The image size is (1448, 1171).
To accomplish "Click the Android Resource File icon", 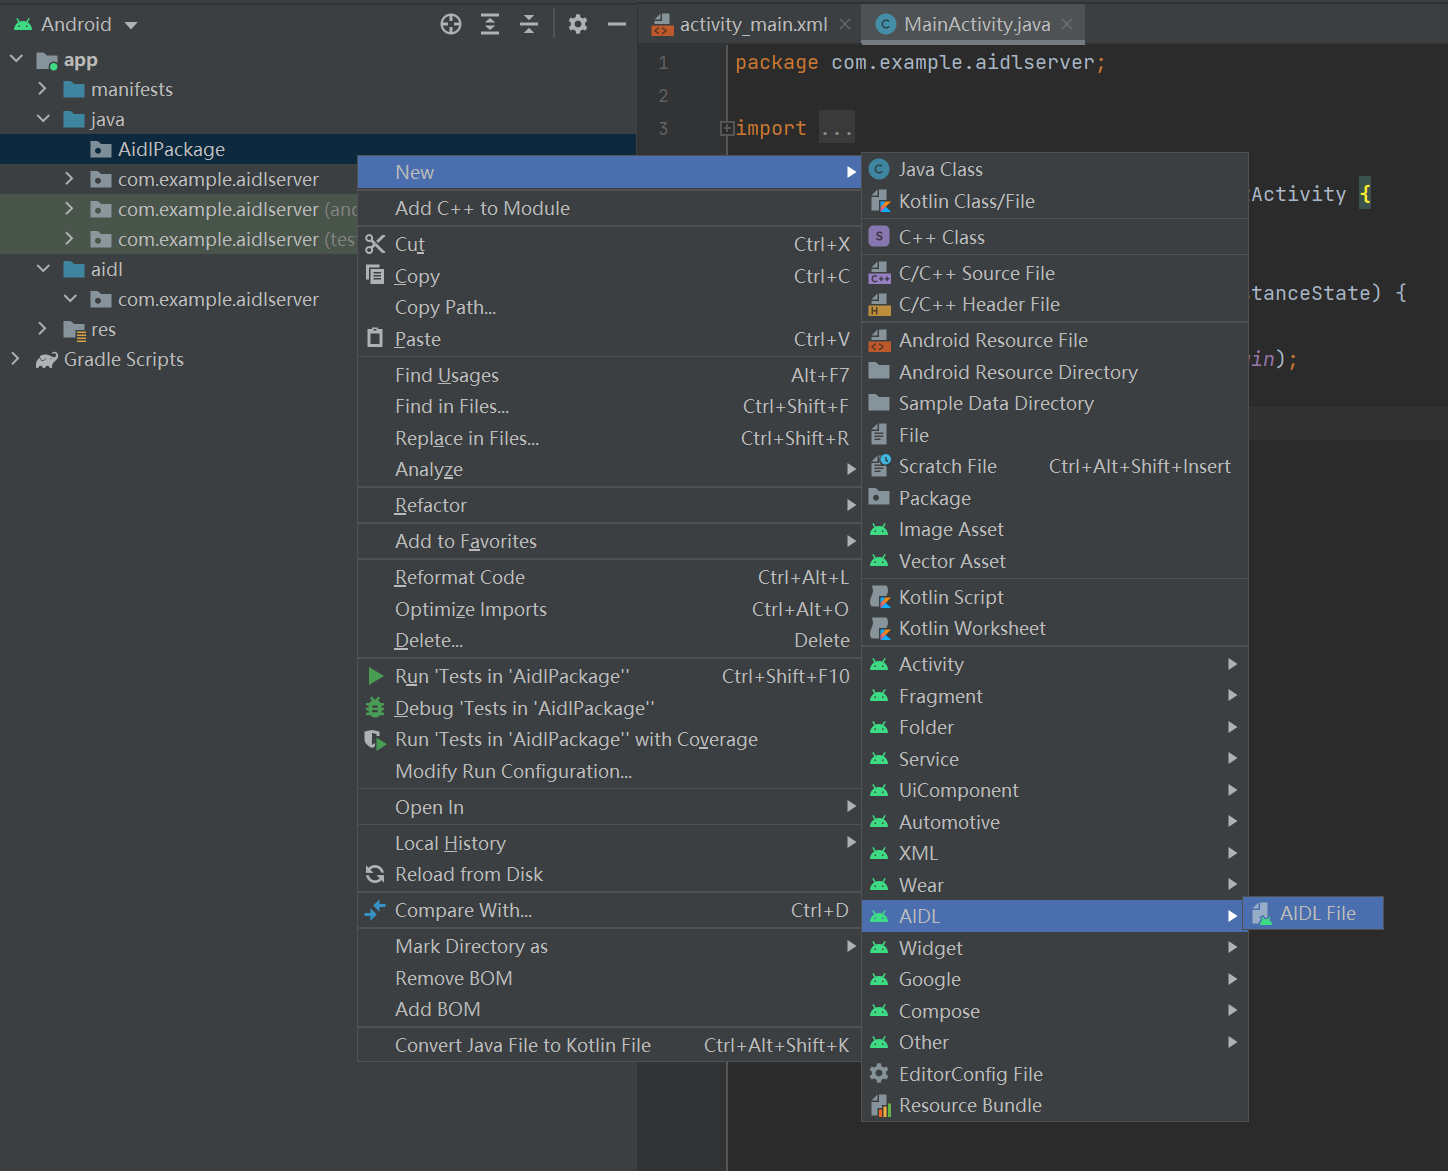I will 879,340.
